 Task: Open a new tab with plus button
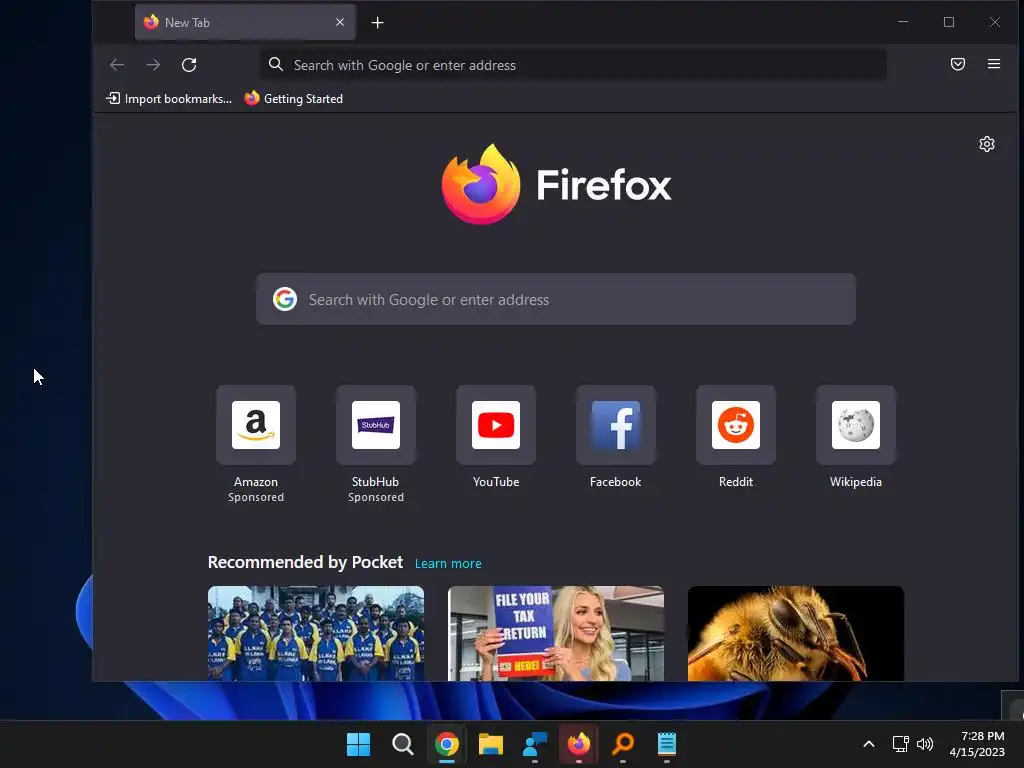(377, 23)
